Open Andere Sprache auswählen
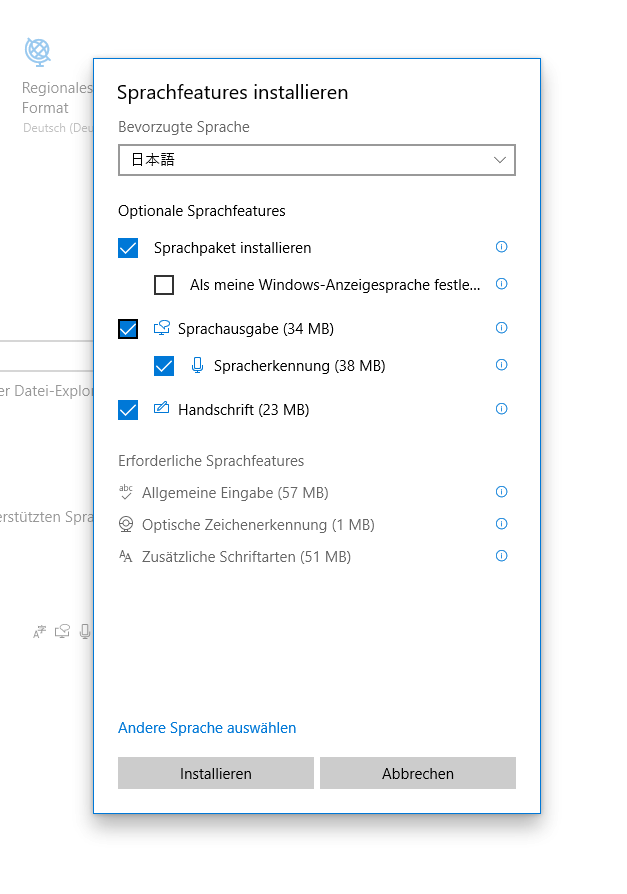Screen dimensions: 627x894 (207, 728)
